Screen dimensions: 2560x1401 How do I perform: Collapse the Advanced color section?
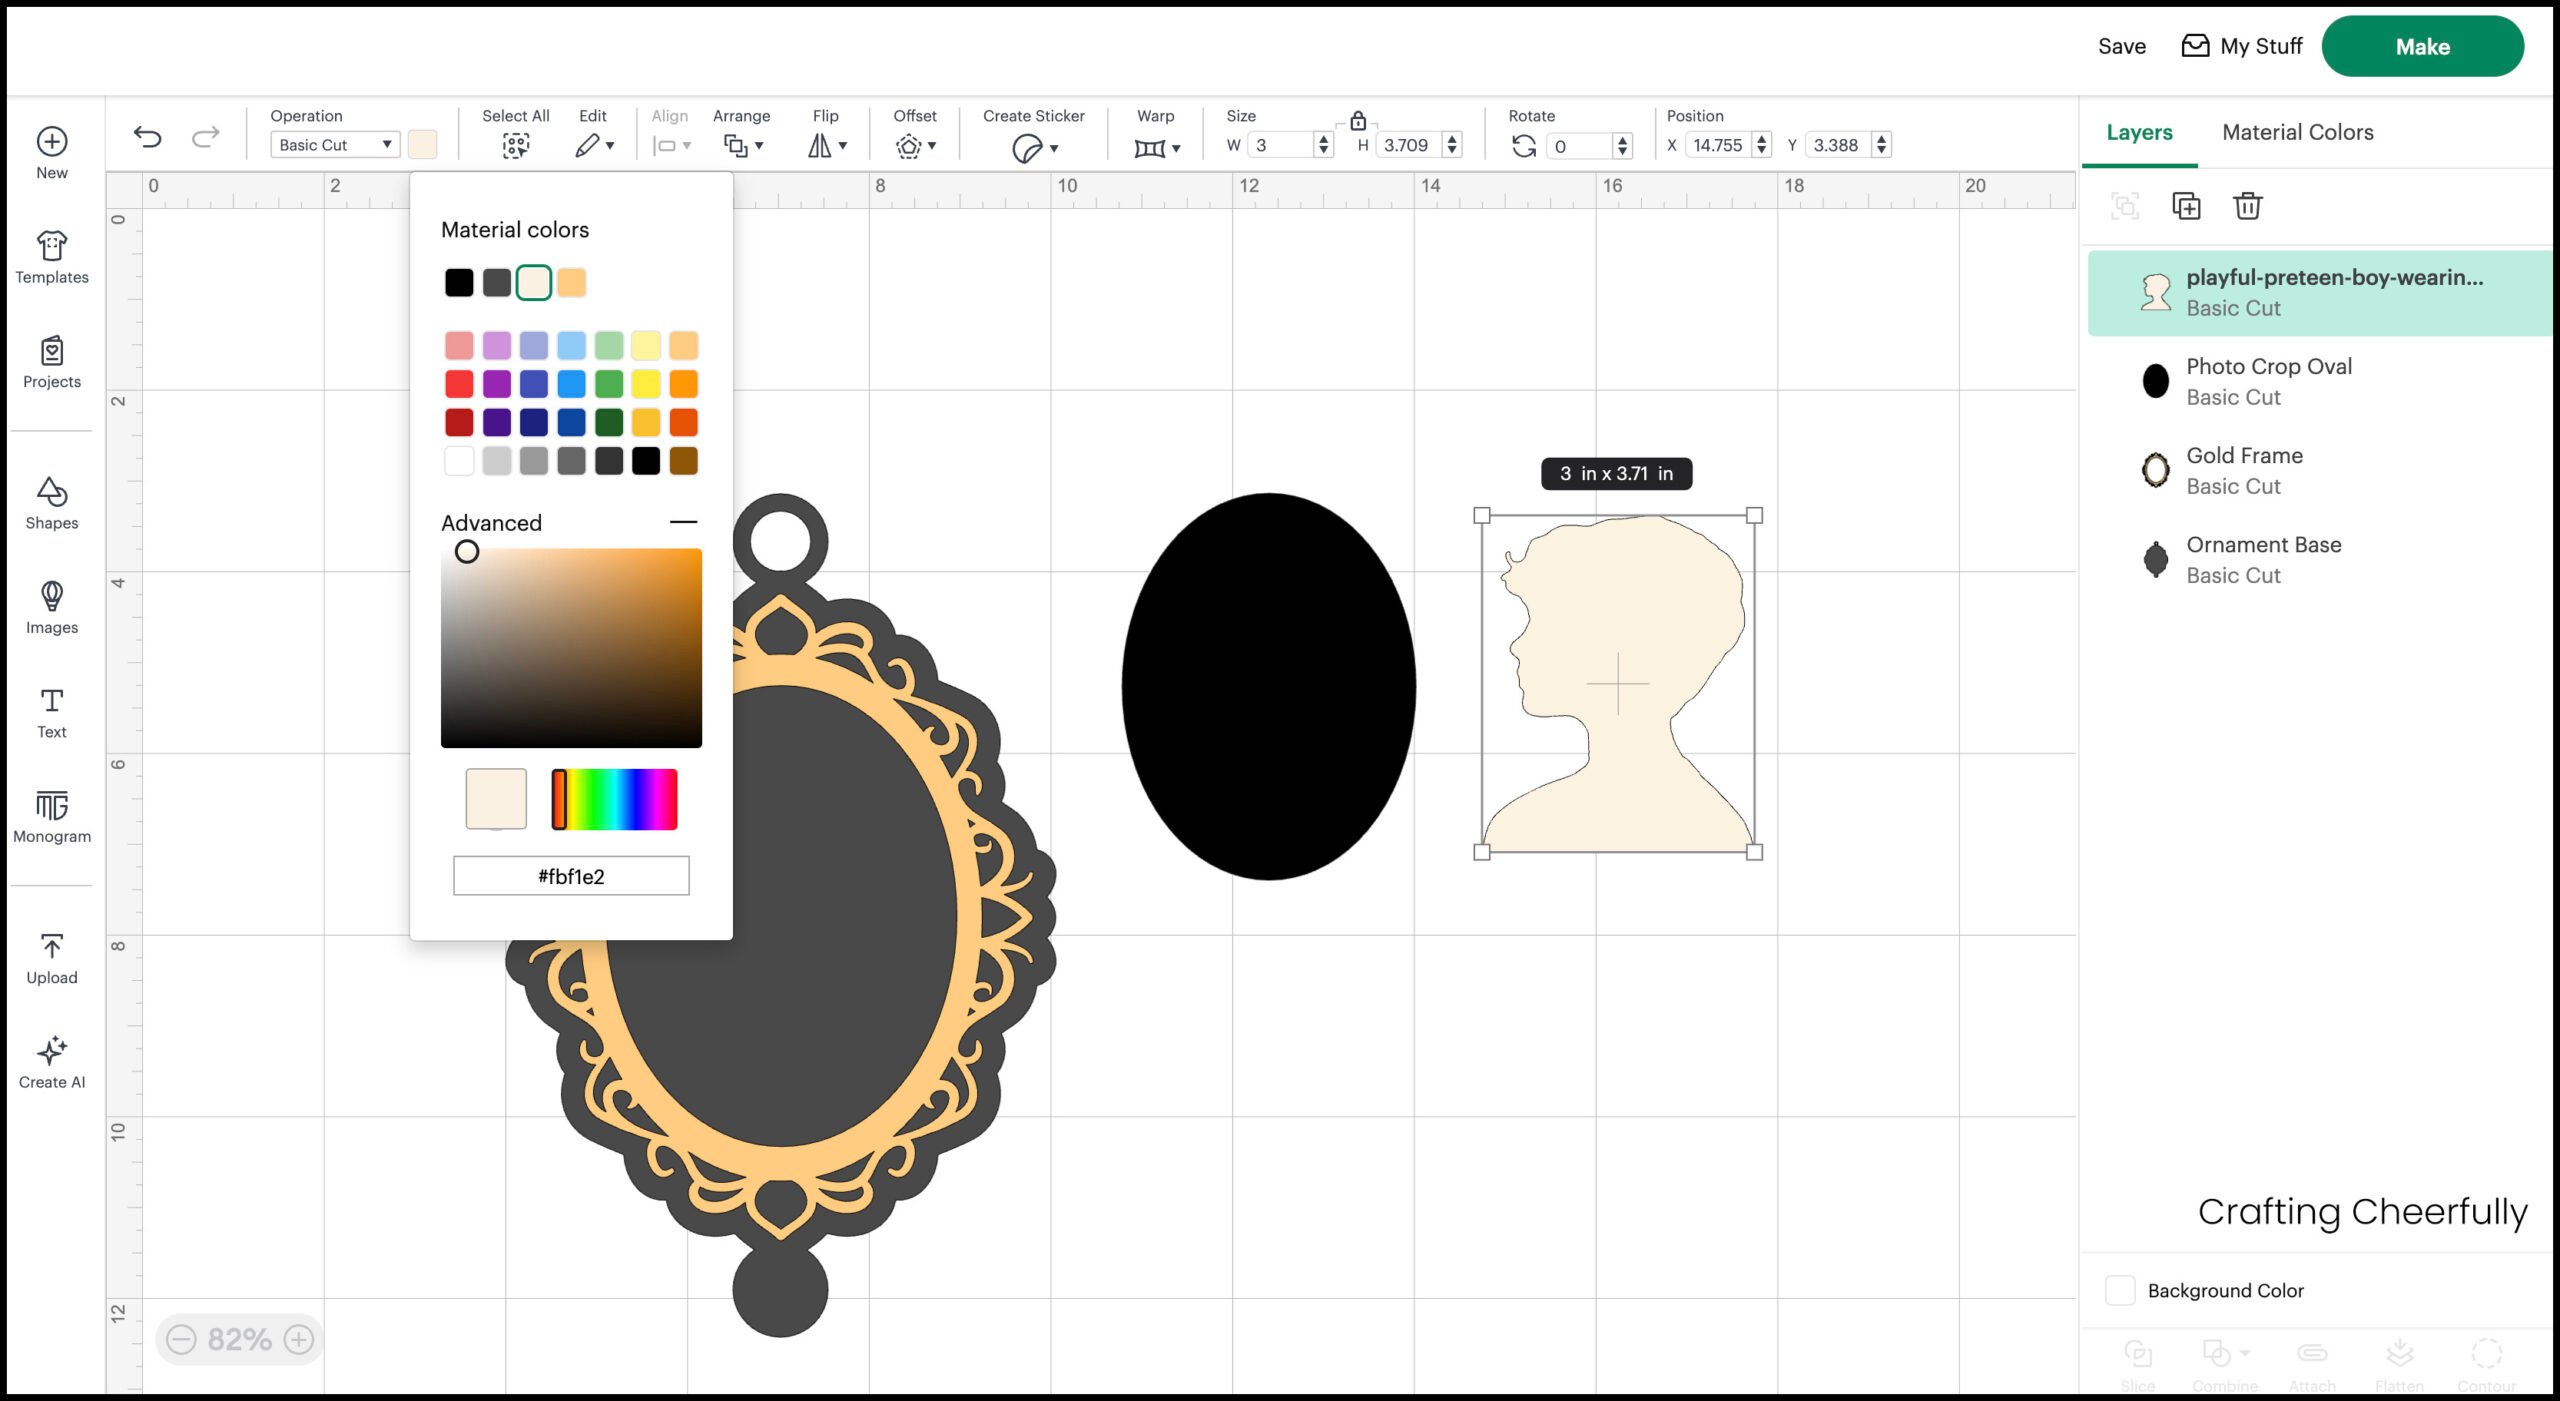(x=685, y=521)
